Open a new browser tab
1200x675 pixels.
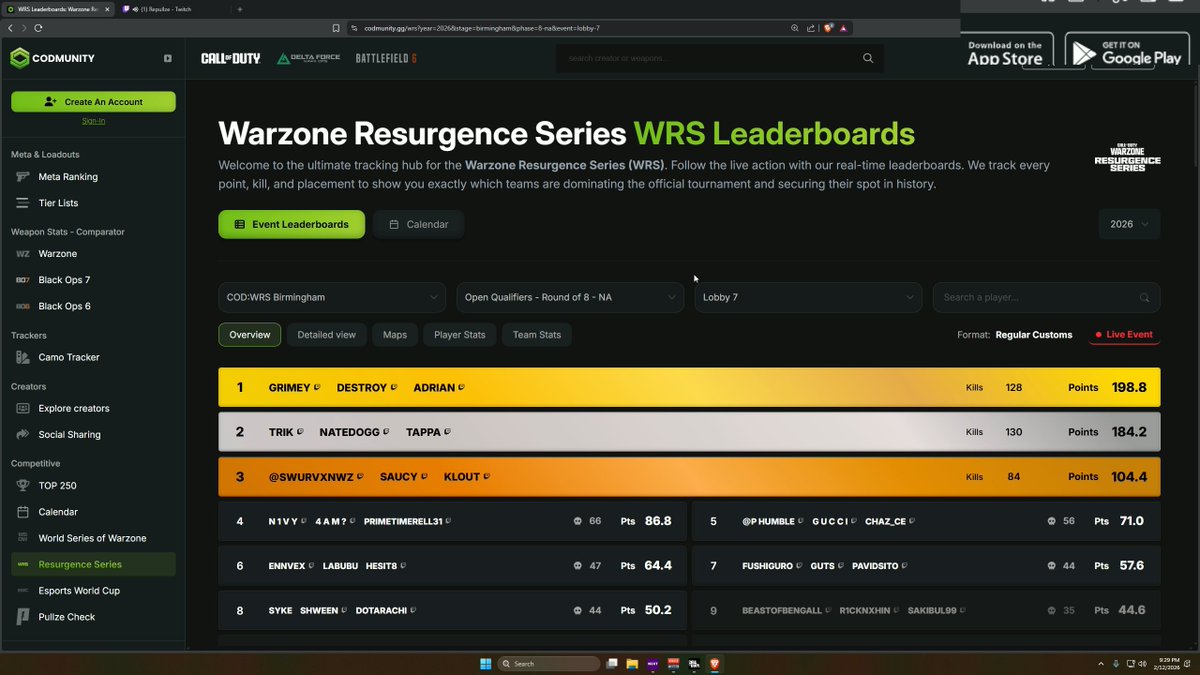[x=240, y=9]
